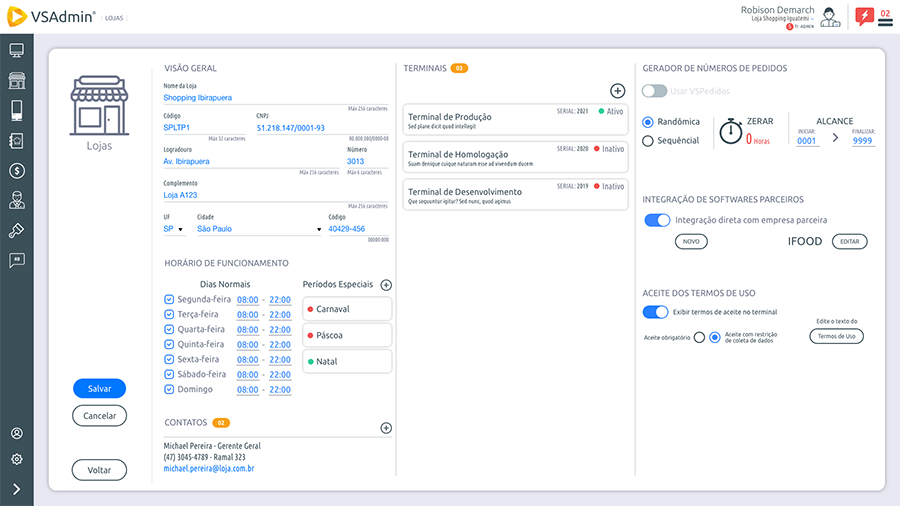Uncheck the Segunda-feira checkbox

[x=169, y=300]
